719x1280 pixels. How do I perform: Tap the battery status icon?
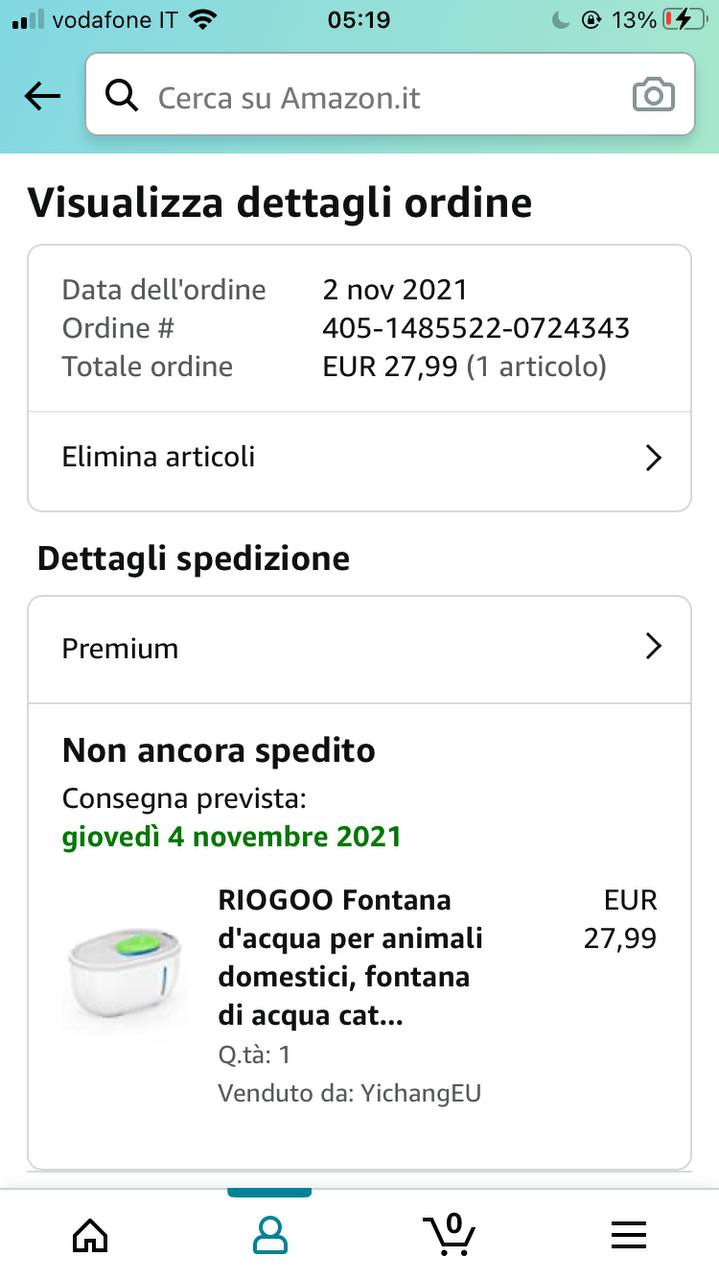click(684, 20)
